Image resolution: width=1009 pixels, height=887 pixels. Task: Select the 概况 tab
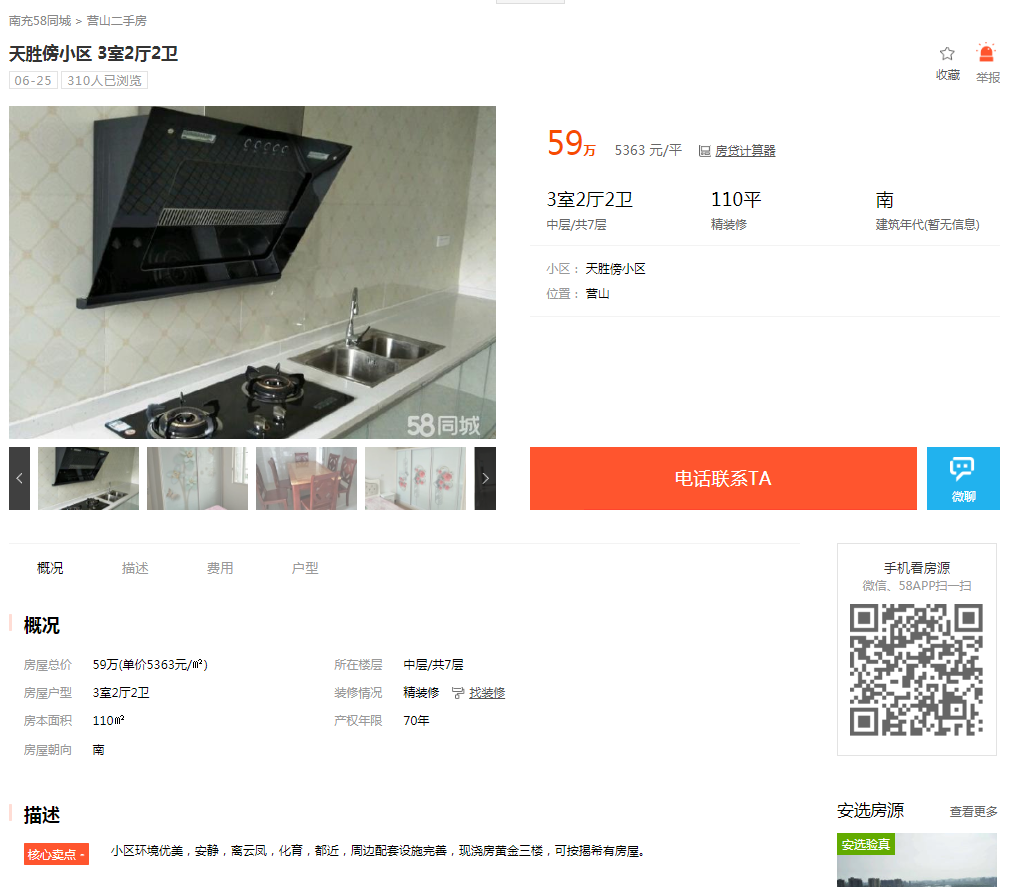point(50,568)
